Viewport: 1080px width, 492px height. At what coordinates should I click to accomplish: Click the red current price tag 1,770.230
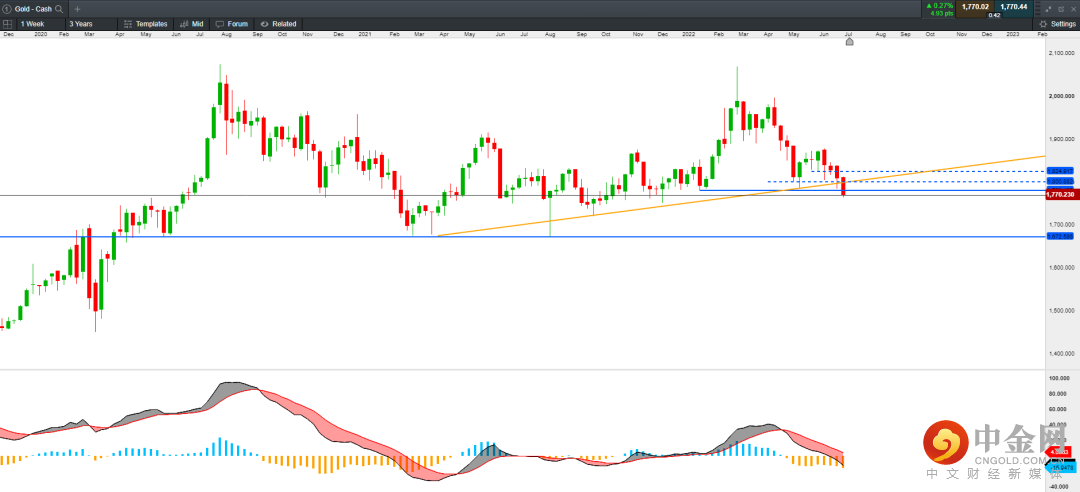point(1060,195)
